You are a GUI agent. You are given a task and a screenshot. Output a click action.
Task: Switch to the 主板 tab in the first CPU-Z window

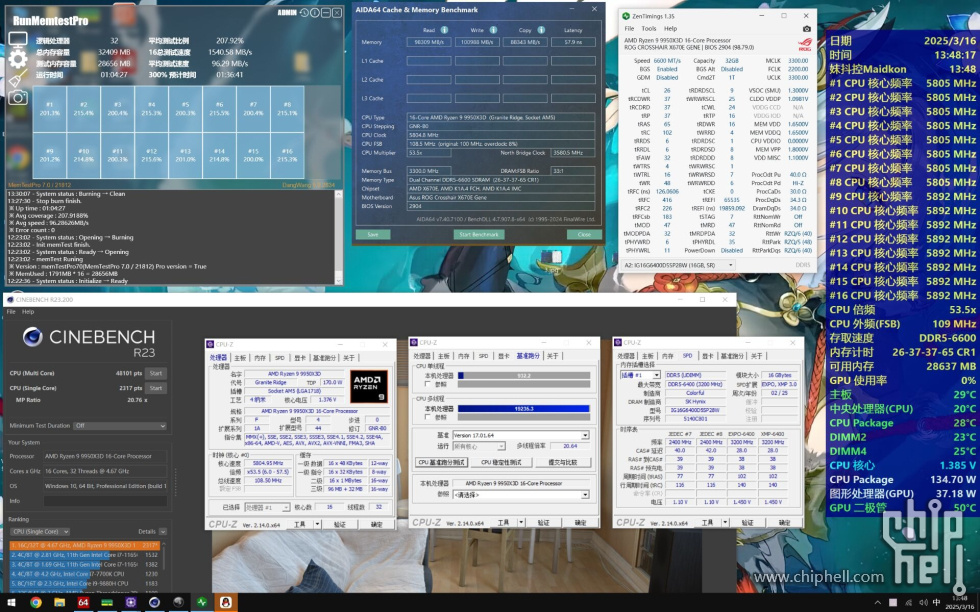coord(240,358)
